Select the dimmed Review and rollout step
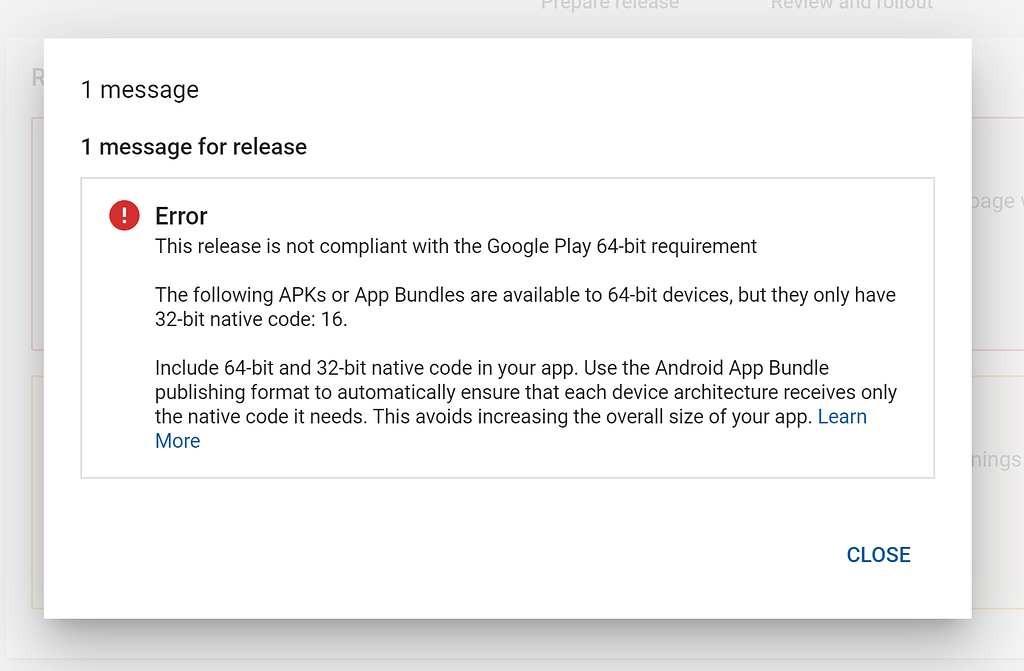This screenshot has height=671, width=1024. tap(851, 5)
